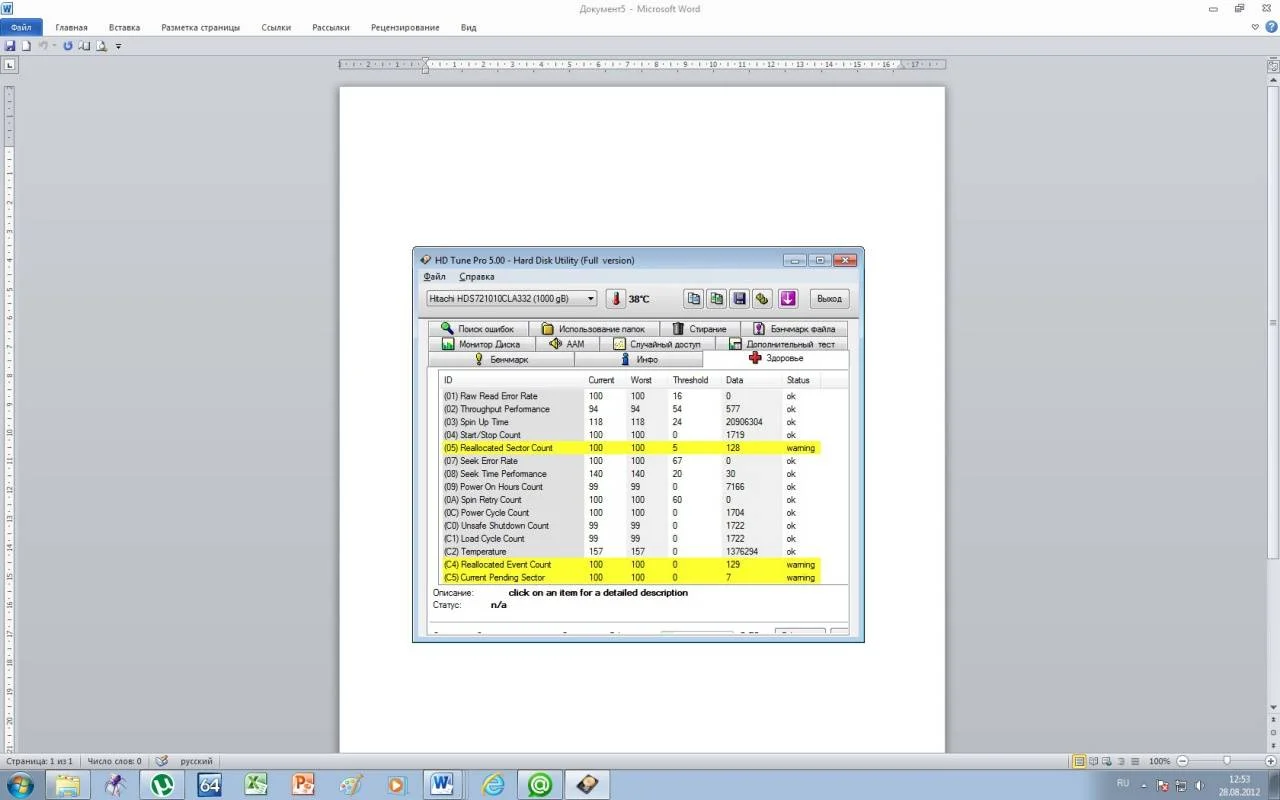Open the Ссылки ribbon tab
The height and width of the screenshot is (800, 1280).
pos(277,28)
